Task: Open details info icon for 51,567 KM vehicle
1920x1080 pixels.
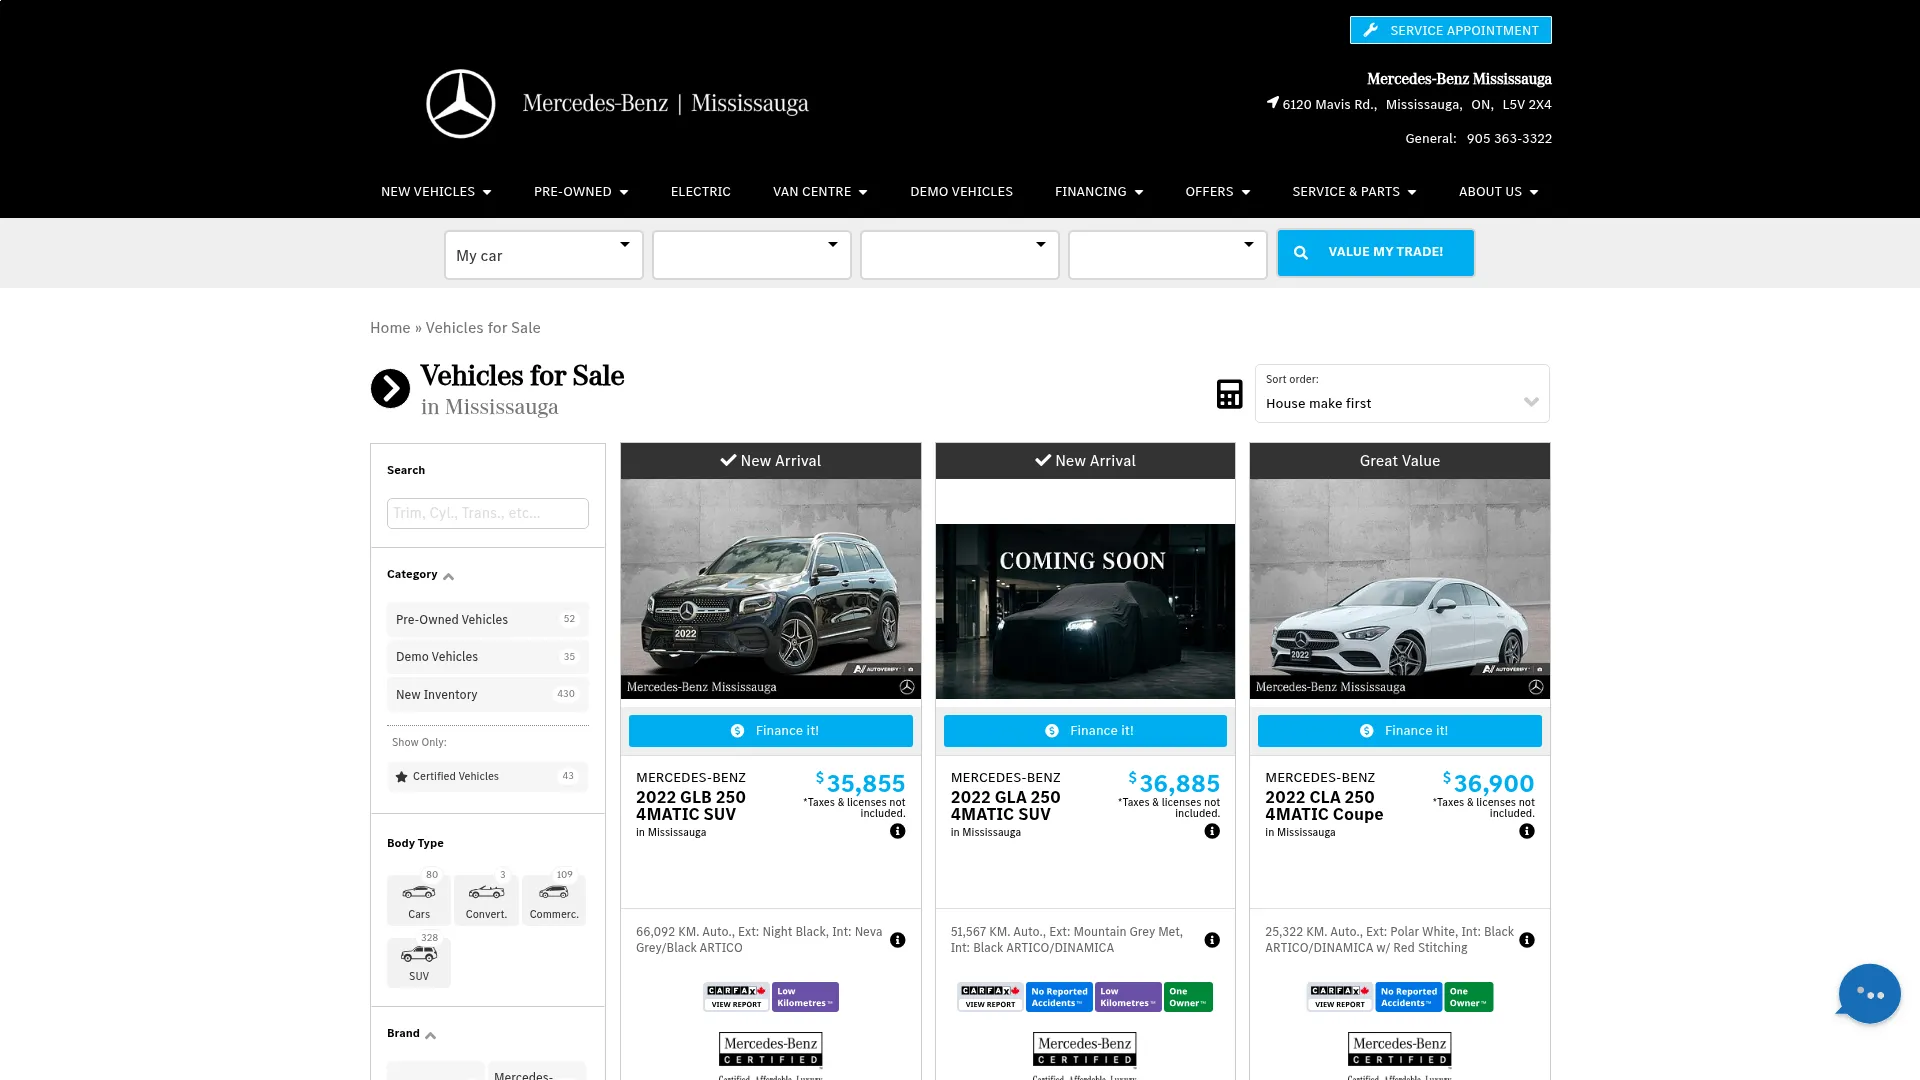Action: (x=1212, y=940)
